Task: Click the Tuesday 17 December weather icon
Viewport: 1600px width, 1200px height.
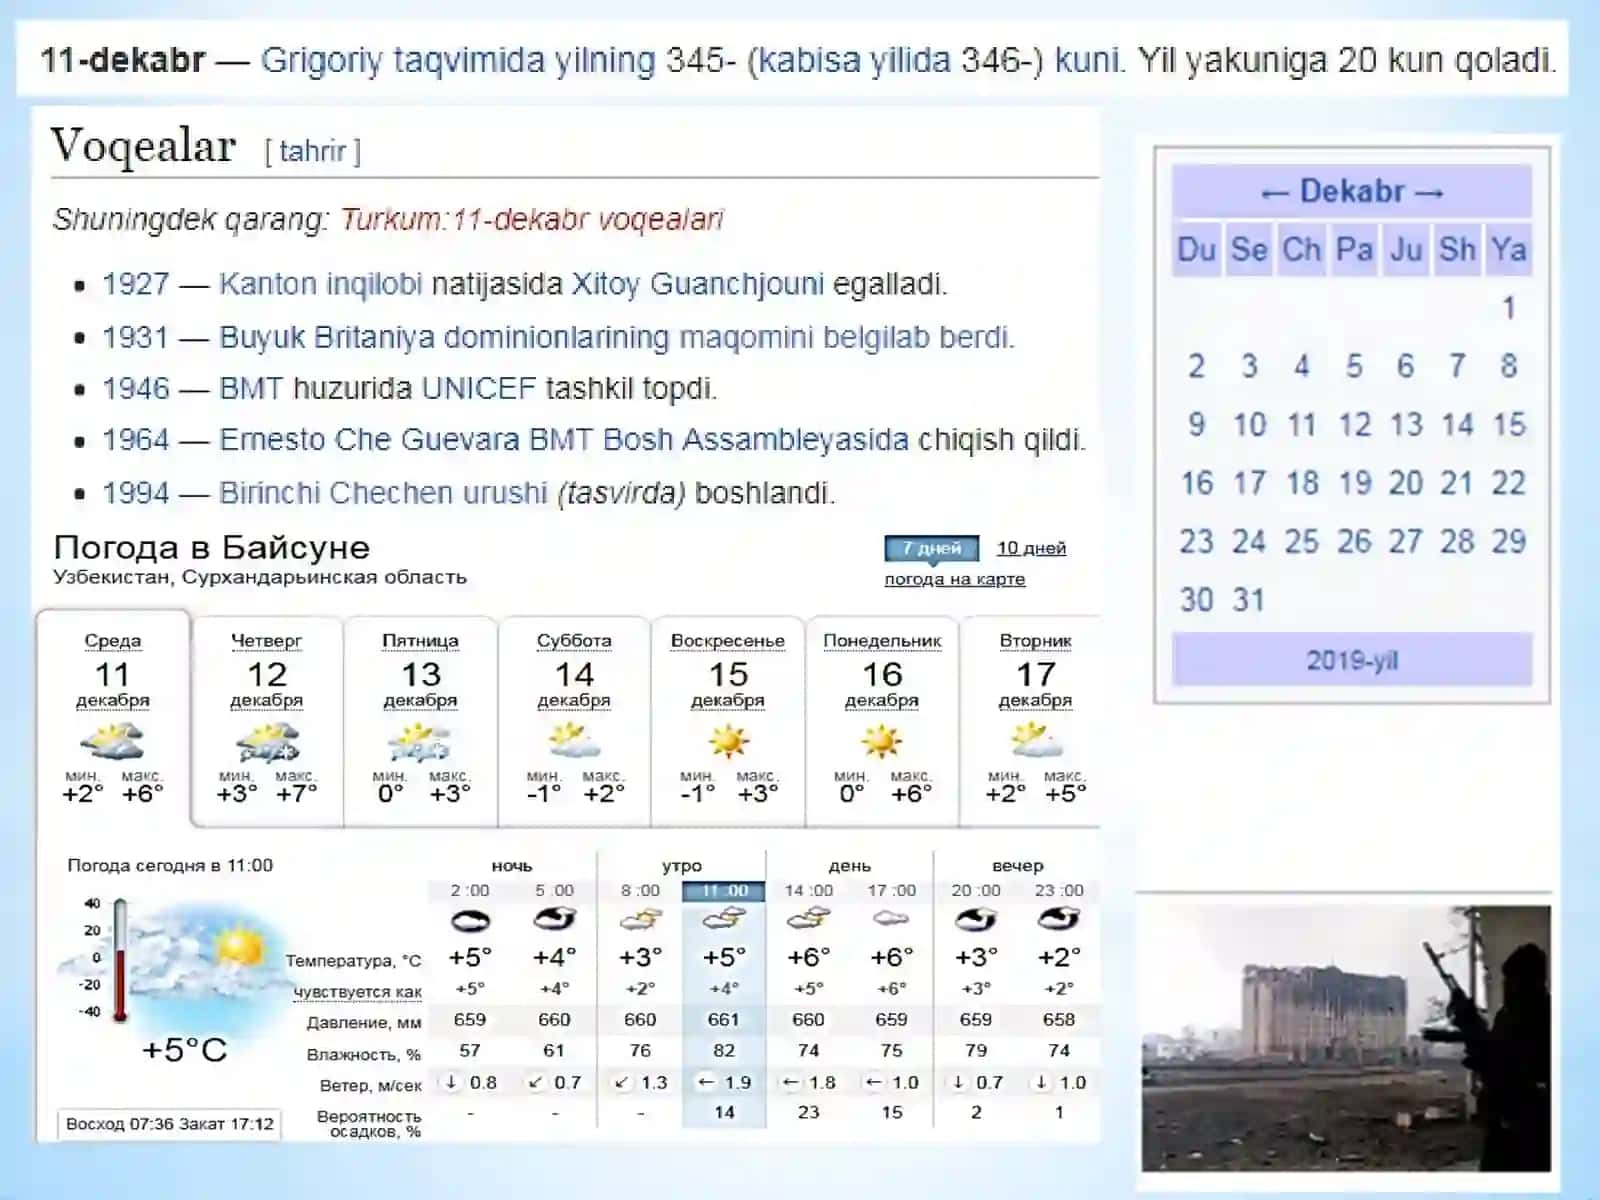Action: coord(1036,742)
